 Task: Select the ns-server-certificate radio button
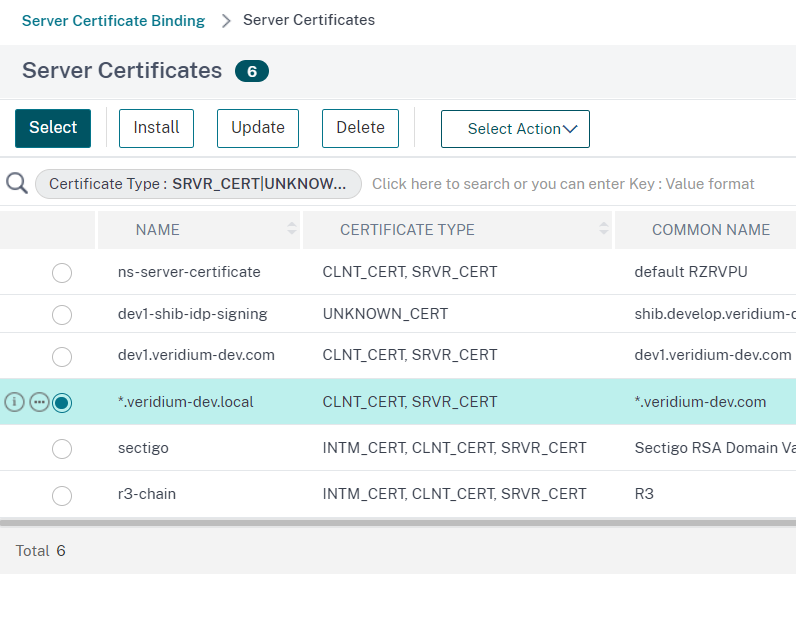pyautogui.click(x=62, y=272)
